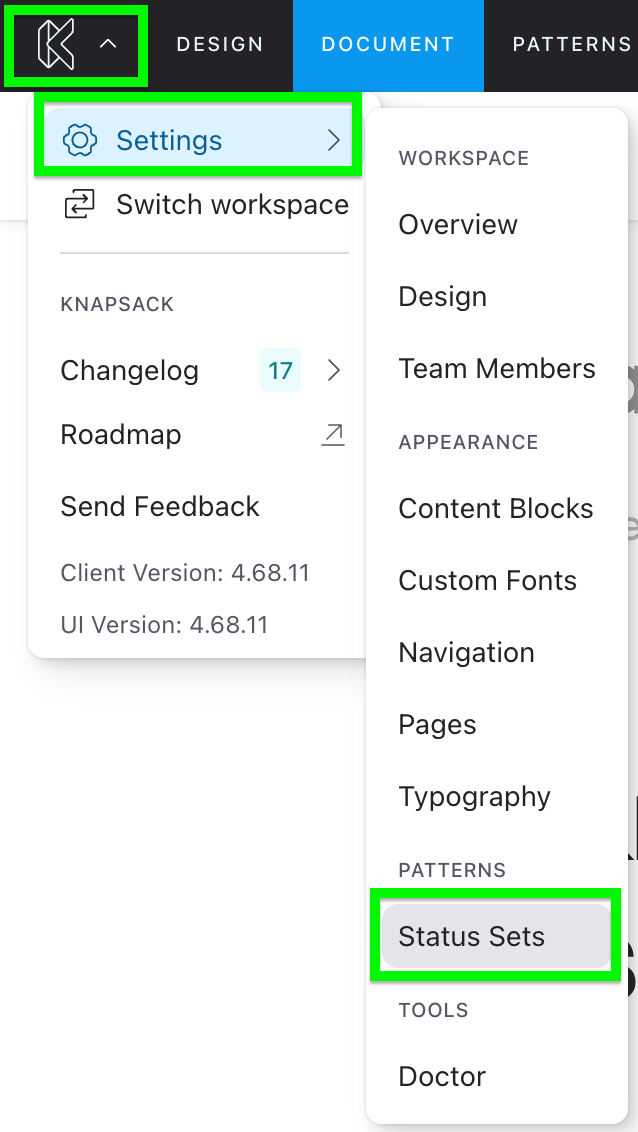
Task: Click the Changelog 17 badge
Action: pos(280,370)
